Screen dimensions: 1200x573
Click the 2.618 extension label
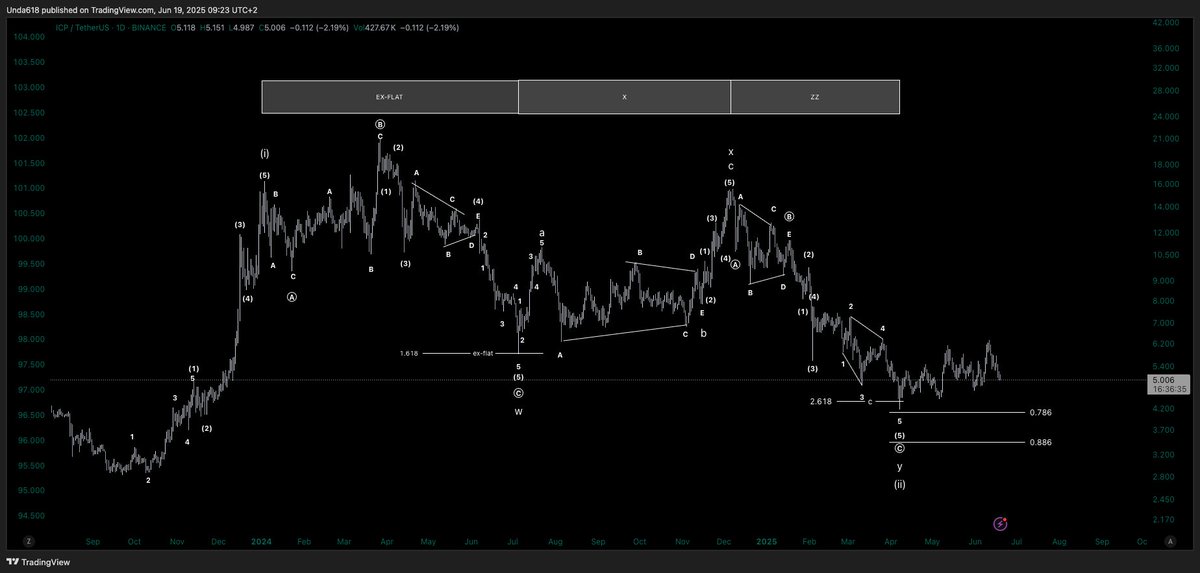tap(821, 401)
